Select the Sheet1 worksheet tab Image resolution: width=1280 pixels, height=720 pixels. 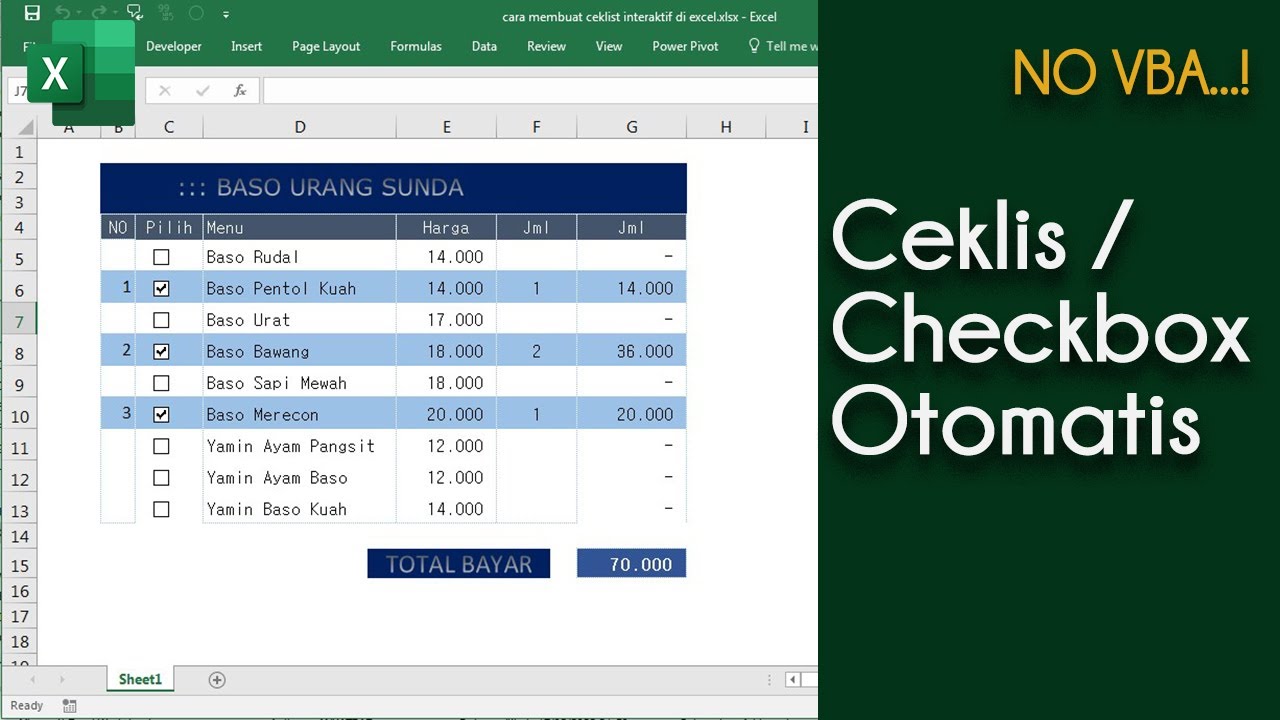(140, 679)
